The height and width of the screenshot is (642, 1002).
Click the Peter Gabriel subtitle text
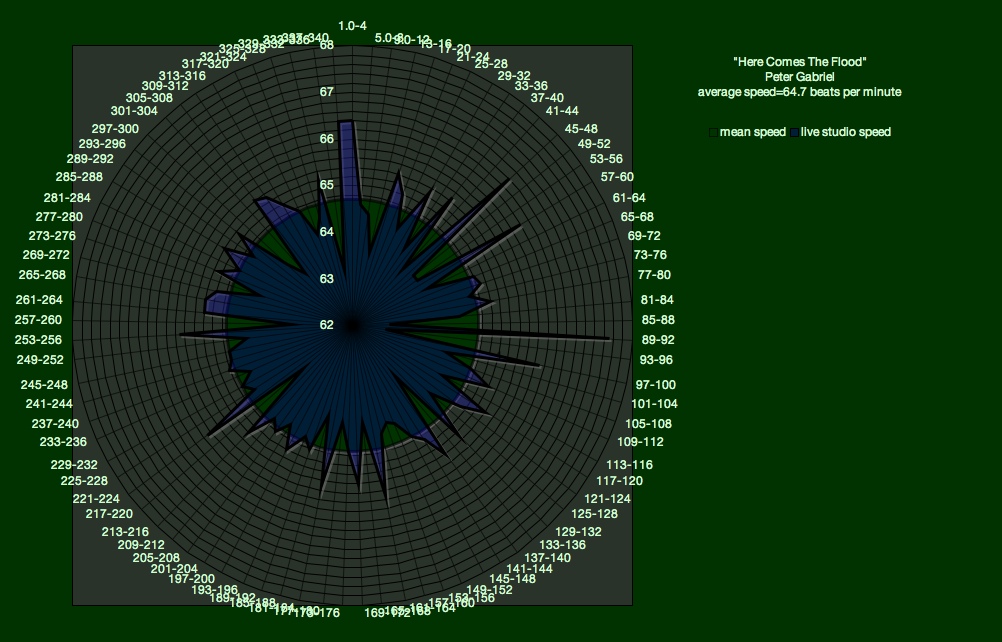tap(799, 77)
